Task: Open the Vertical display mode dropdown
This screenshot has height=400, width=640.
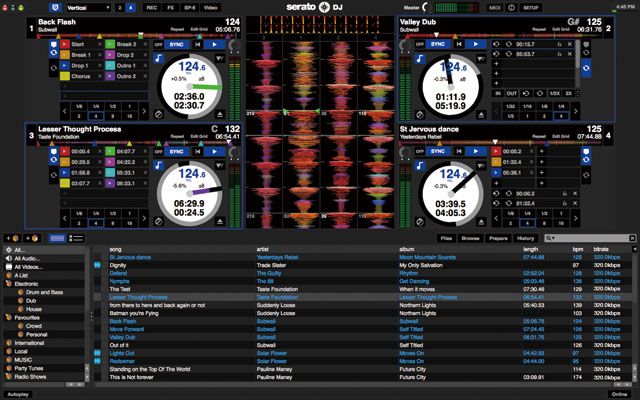Action: tap(88, 7)
